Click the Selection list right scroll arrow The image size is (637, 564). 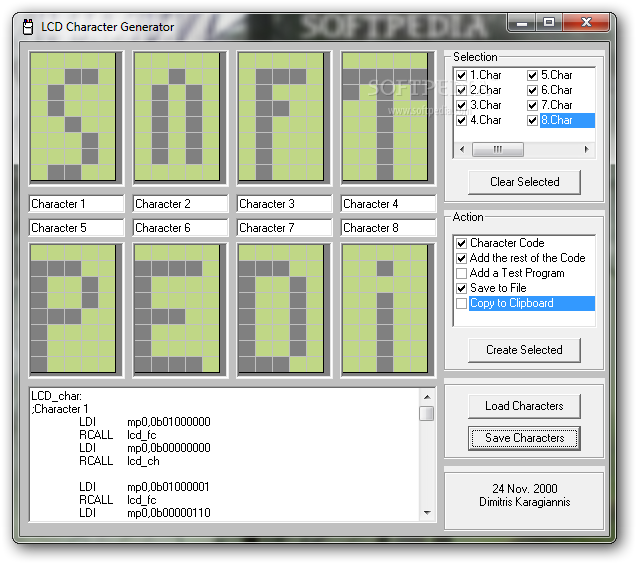click(x=586, y=149)
